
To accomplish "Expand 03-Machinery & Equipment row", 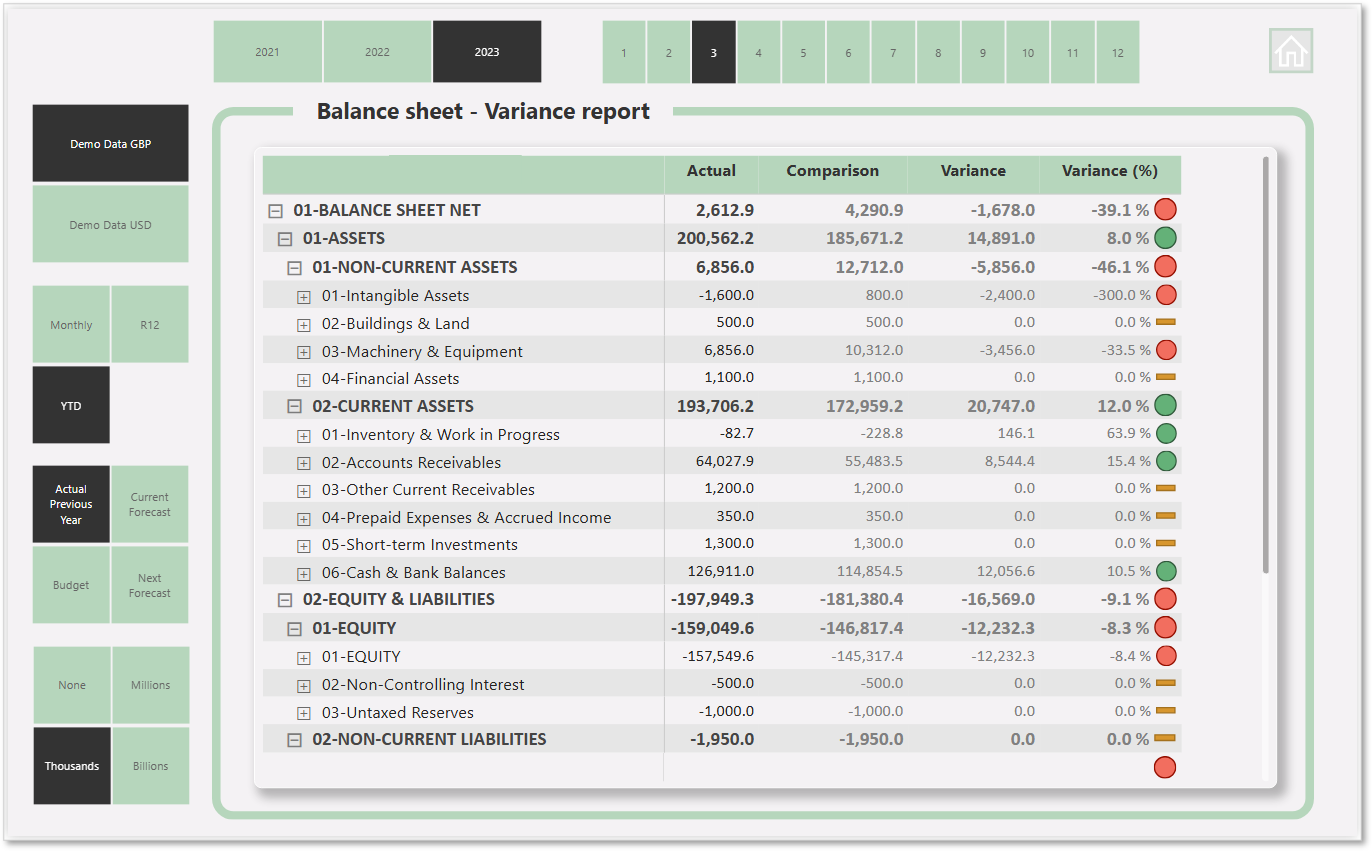I will pyautogui.click(x=304, y=352).
